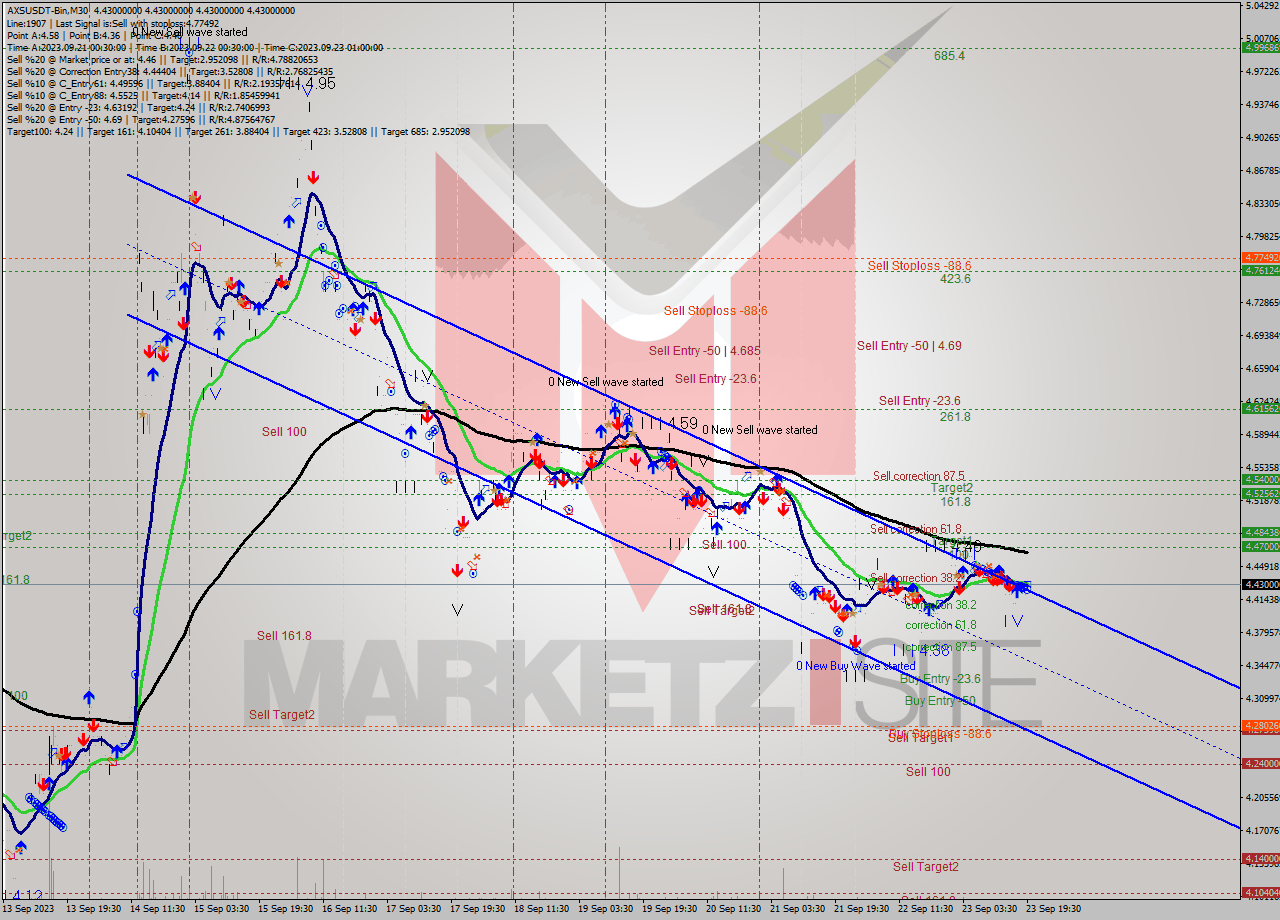Click the 'Sell %20 @ Entry -50: 4.69' line
Viewport: 1280px width, 920px height.
tap(141, 120)
